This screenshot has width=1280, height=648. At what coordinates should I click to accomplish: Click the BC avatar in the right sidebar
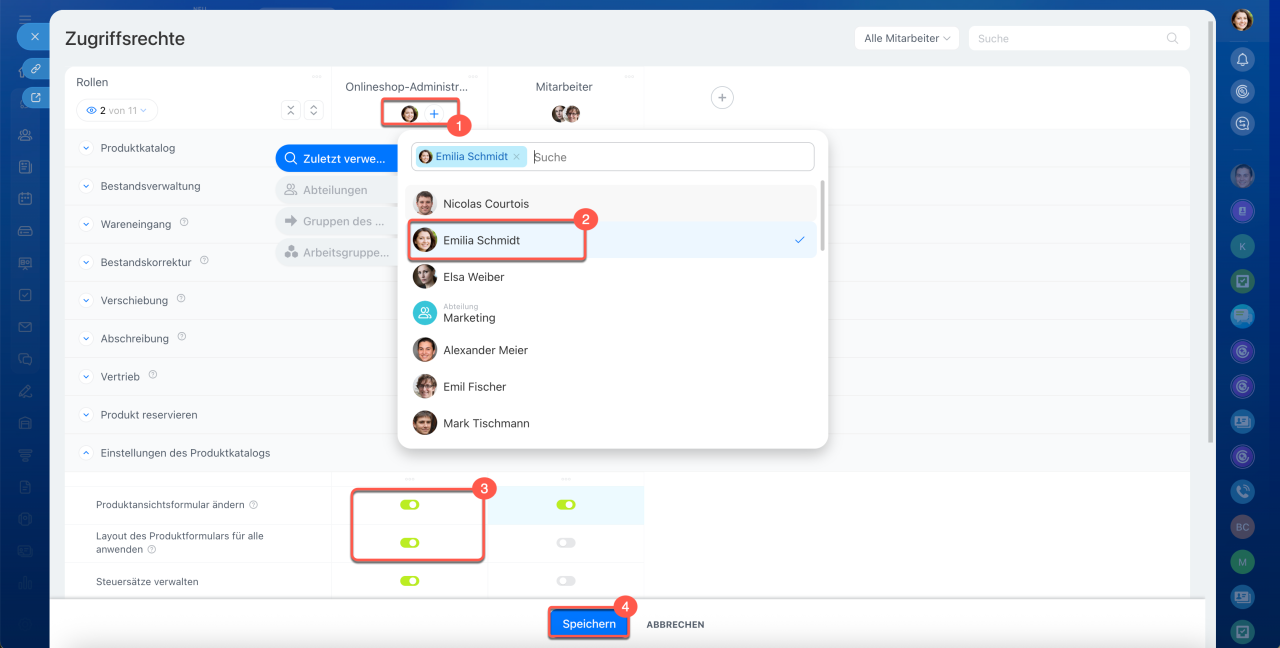point(1242,526)
